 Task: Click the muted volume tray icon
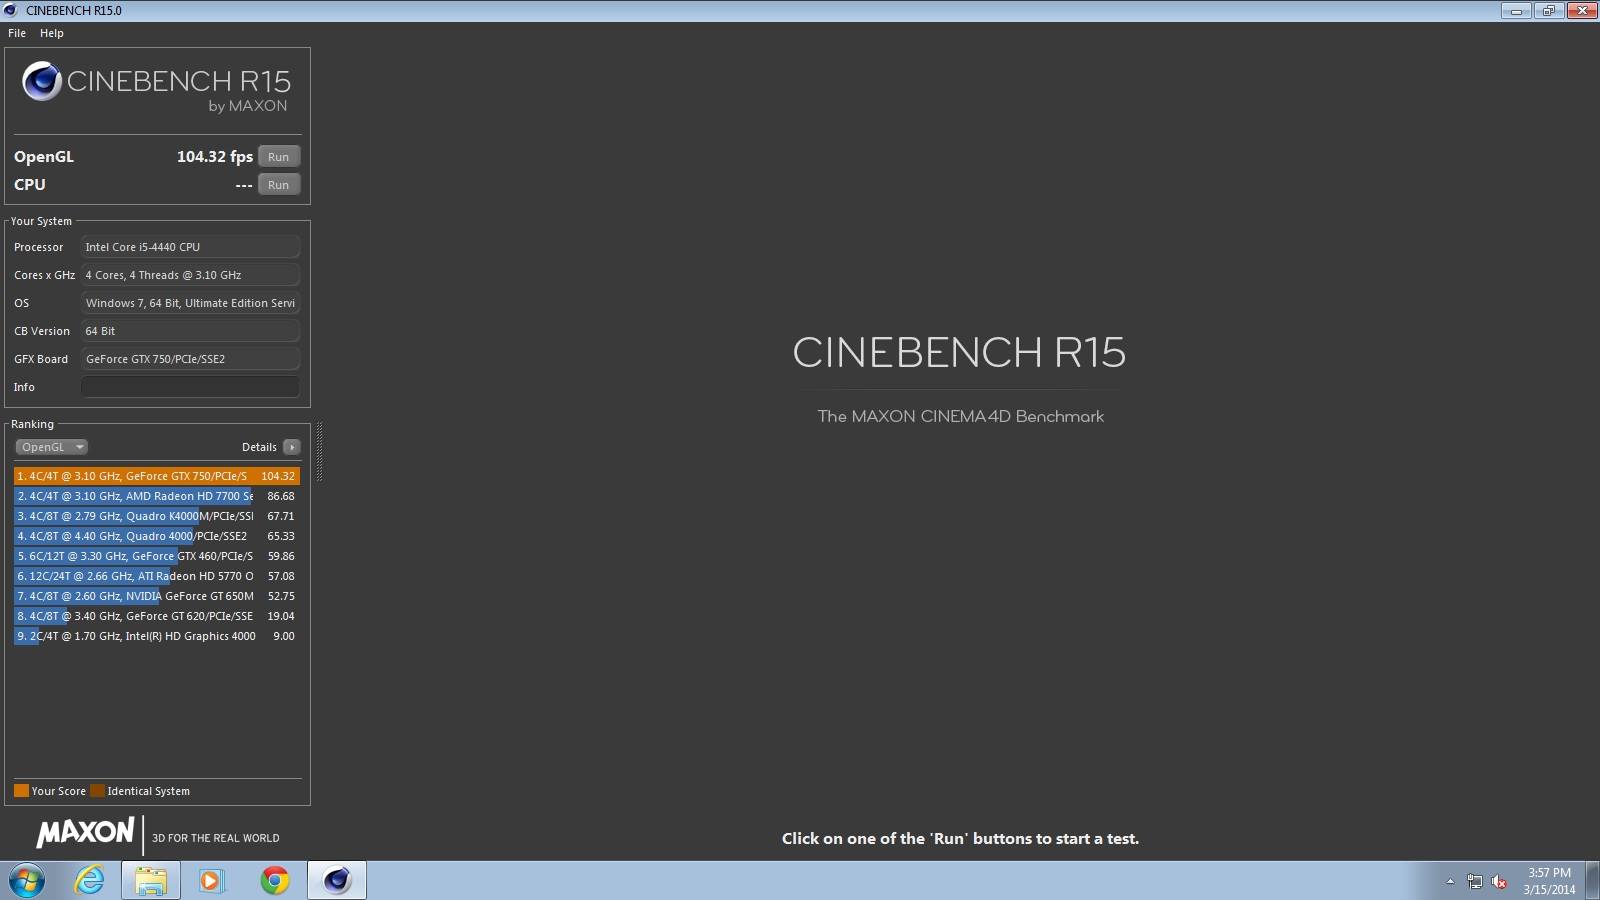(x=1499, y=881)
